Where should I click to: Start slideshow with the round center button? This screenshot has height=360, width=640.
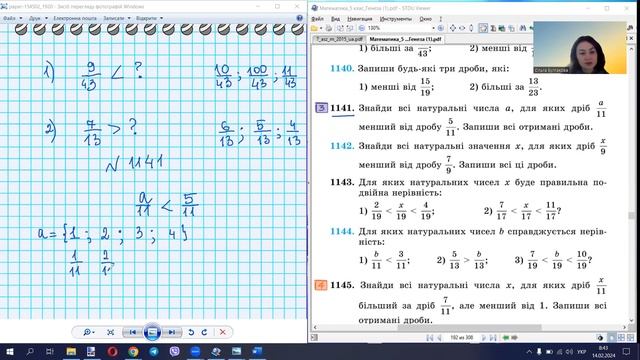[152, 332]
